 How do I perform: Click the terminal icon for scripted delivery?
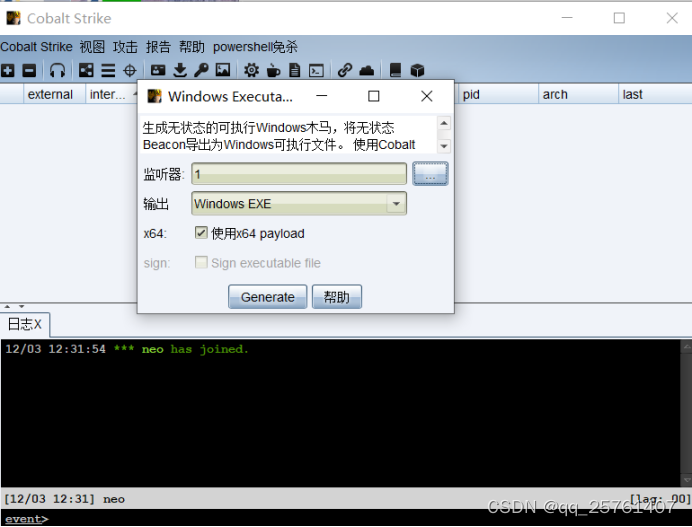click(316, 71)
